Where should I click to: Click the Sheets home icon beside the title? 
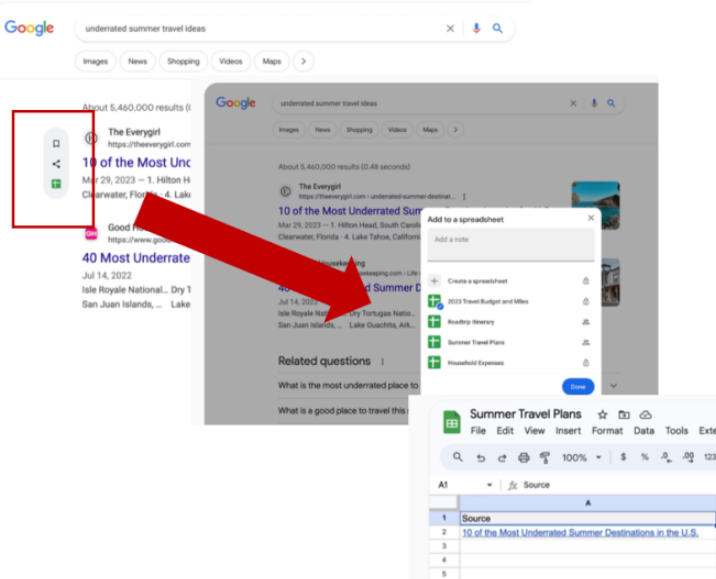pyautogui.click(x=452, y=421)
